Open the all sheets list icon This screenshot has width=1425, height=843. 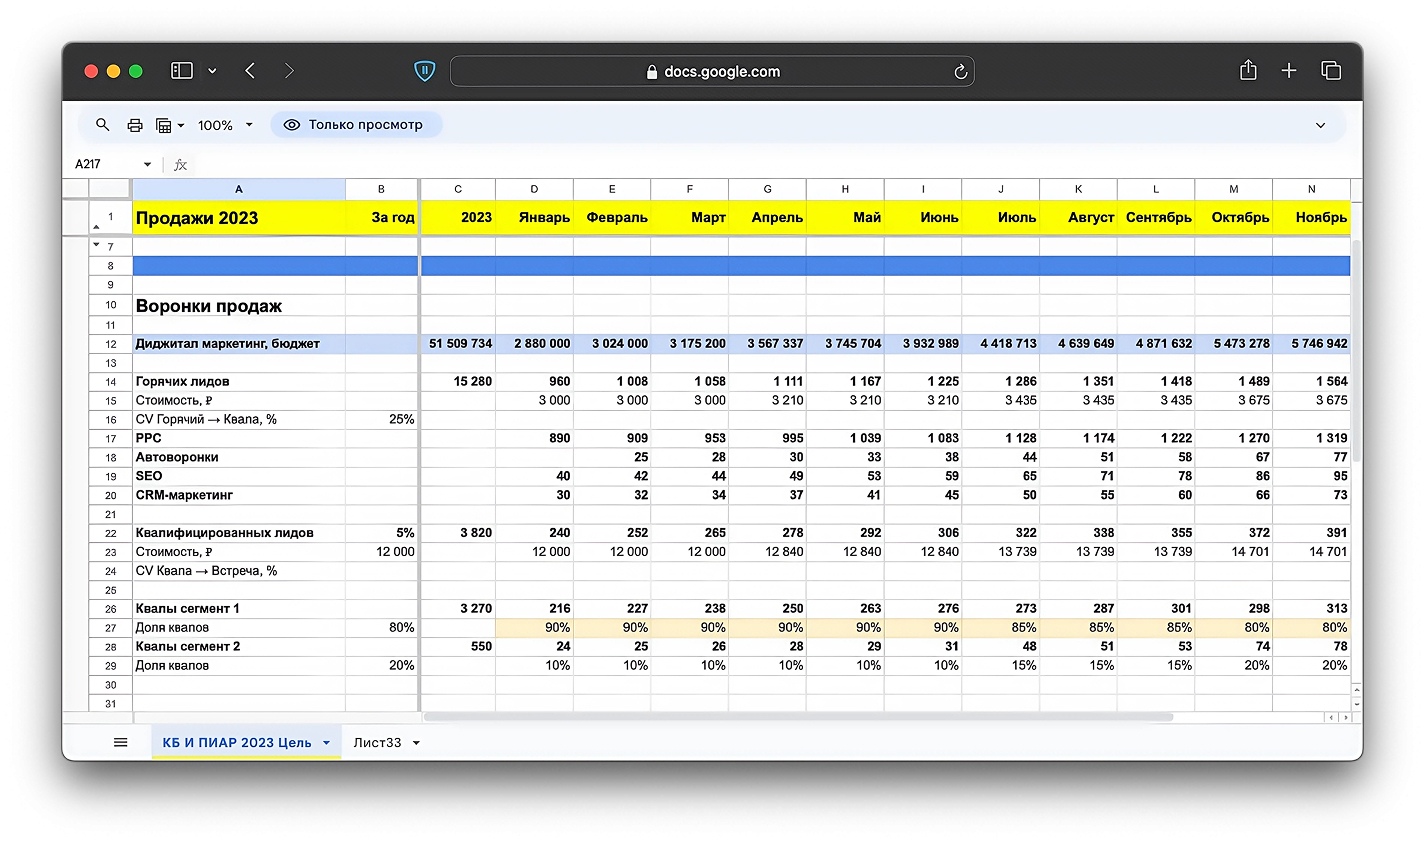point(121,742)
